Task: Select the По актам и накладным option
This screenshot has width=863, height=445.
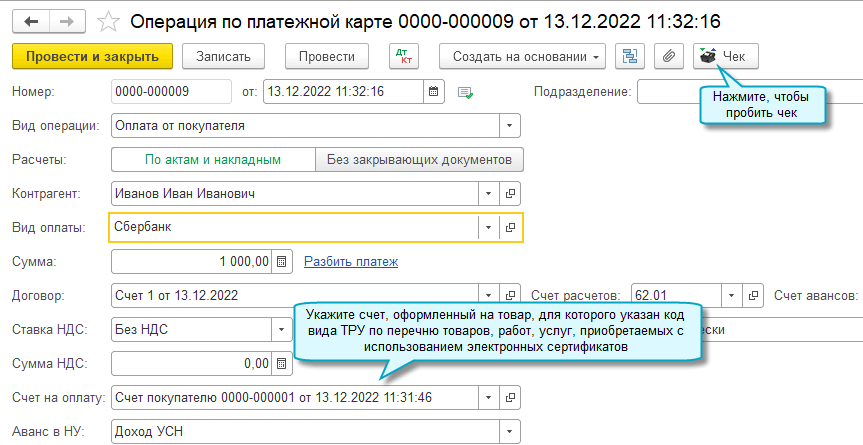Action: pyautogui.click(x=213, y=160)
